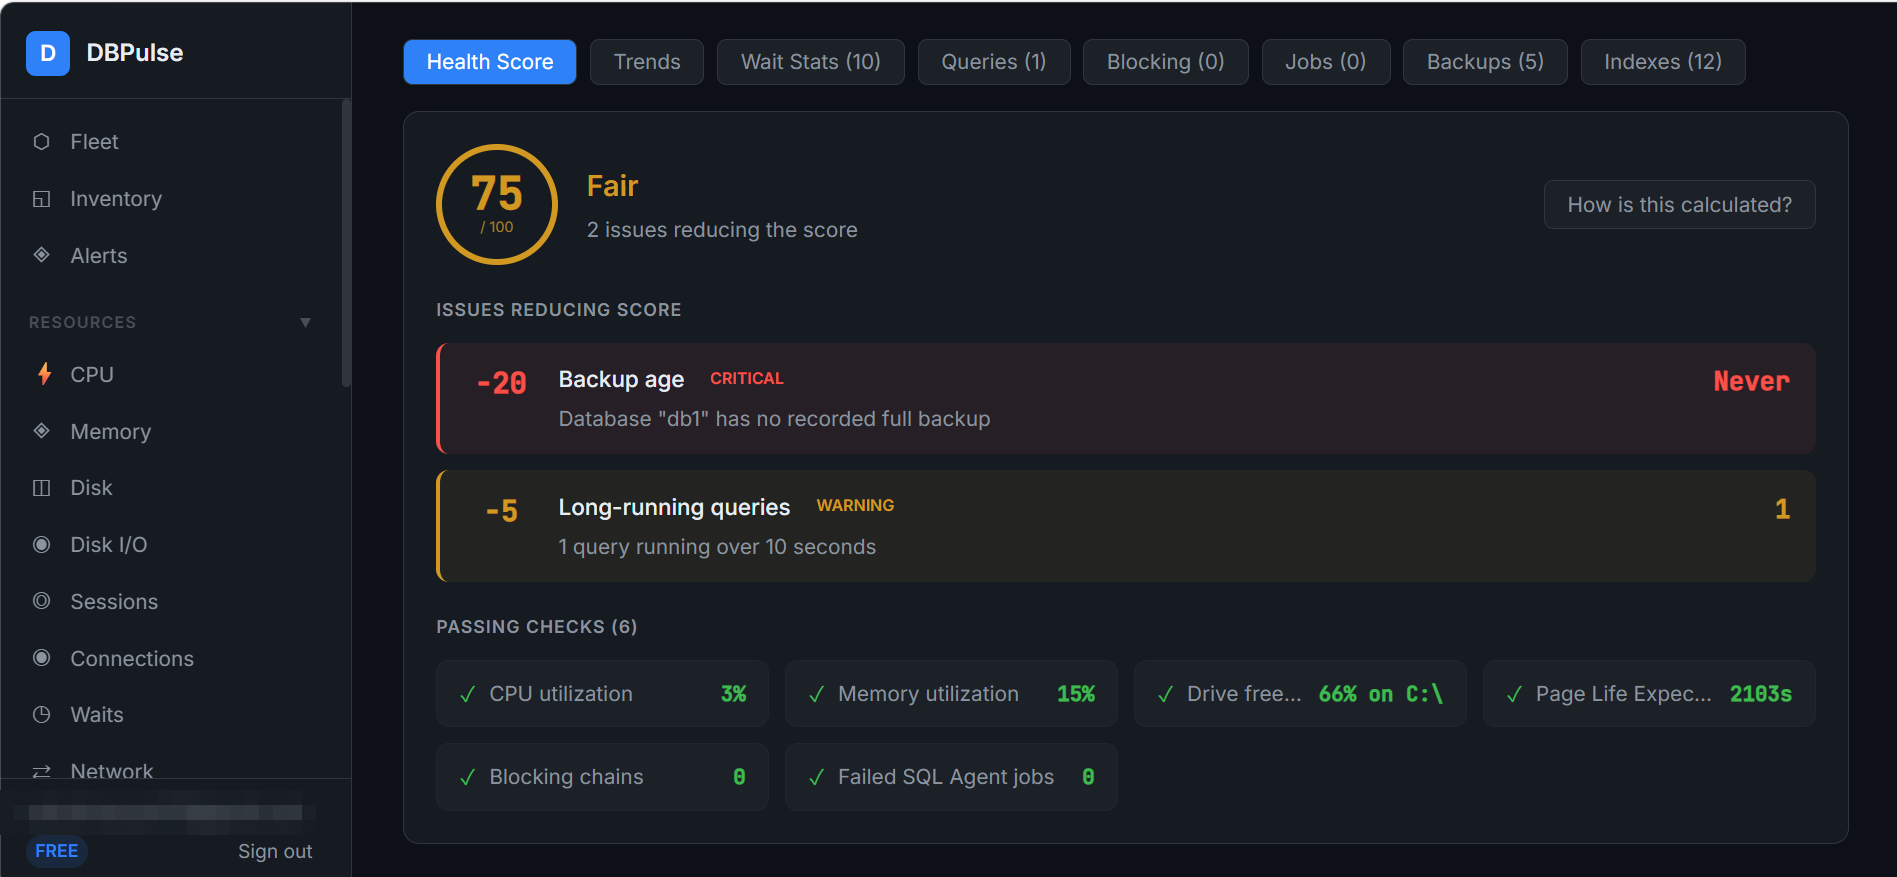Image resolution: width=1897 pixels, height=877 pixels.
Task: Click the CPU lightning bolt icon
Action: pyautogui.click(x=44, y=374)
